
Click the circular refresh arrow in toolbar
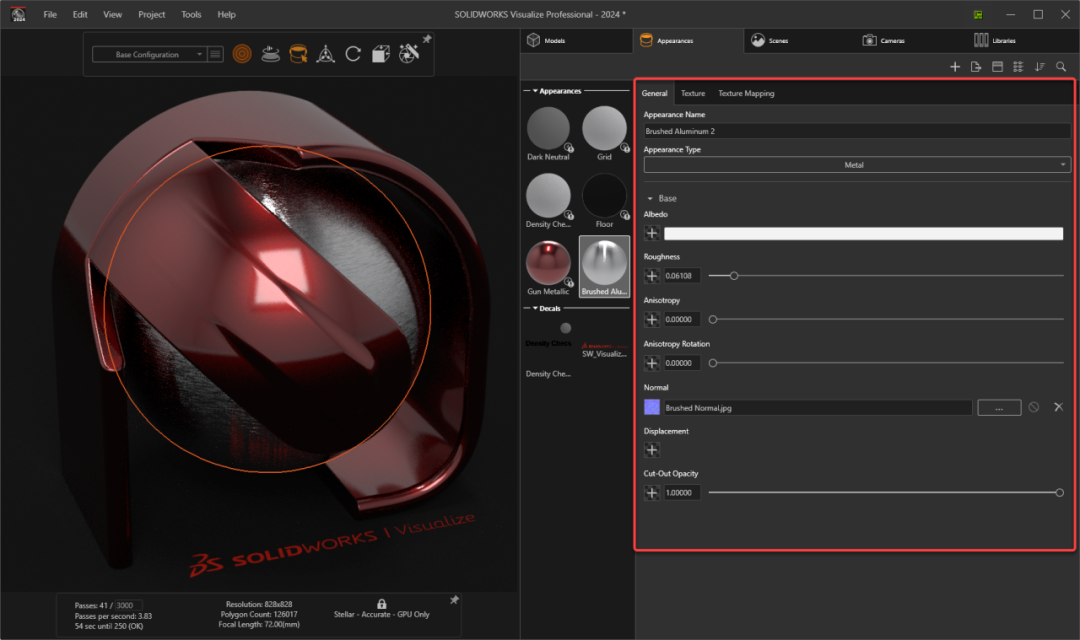coord(353,54)
